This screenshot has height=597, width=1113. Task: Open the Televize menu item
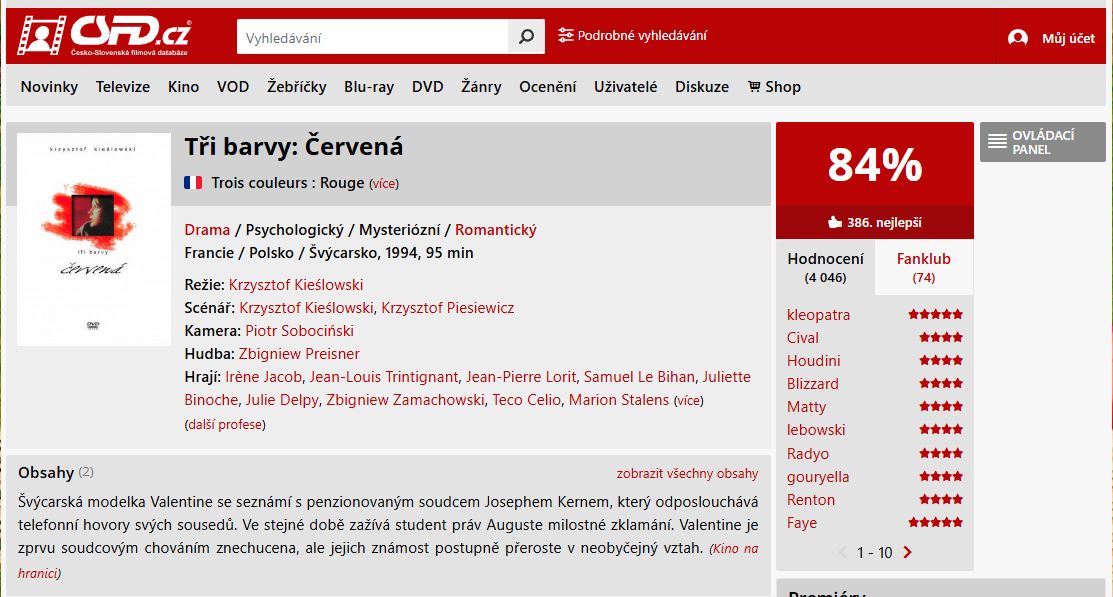(123, 87)
